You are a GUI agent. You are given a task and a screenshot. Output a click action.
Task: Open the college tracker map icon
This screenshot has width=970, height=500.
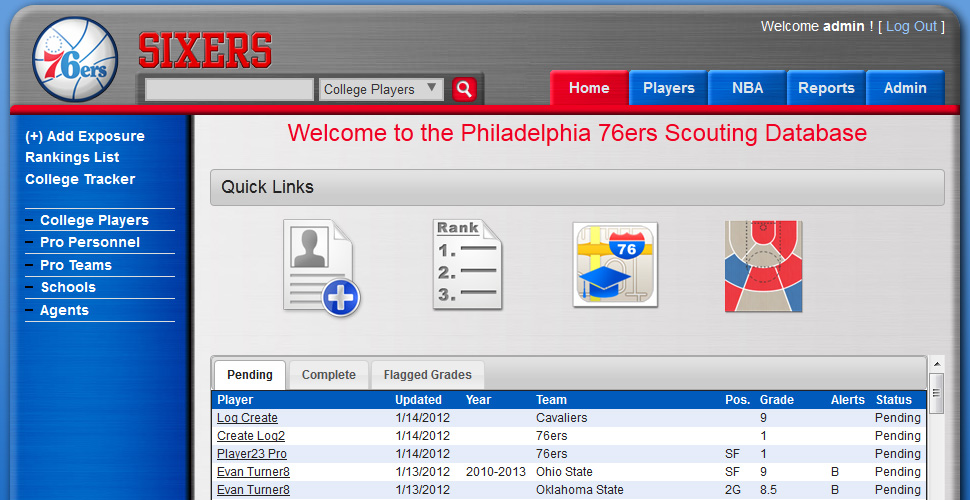coord(615,264)
